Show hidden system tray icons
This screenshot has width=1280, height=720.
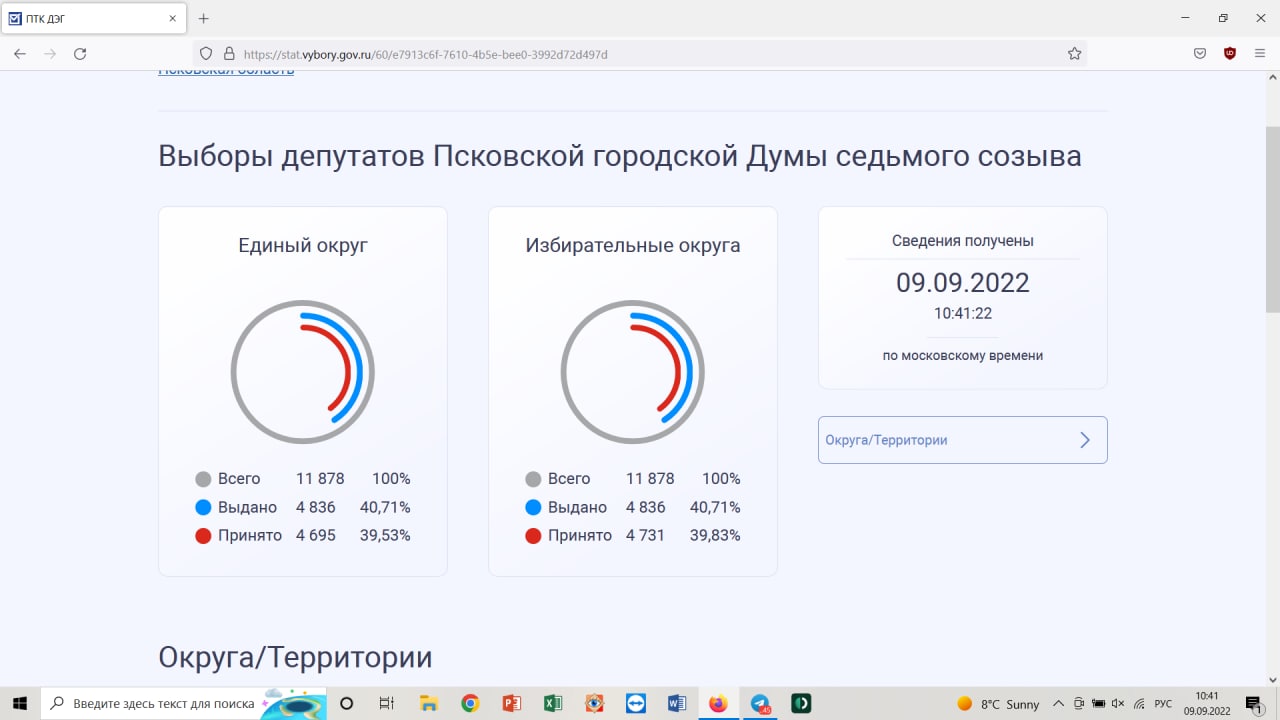(x=1058, y=704)
